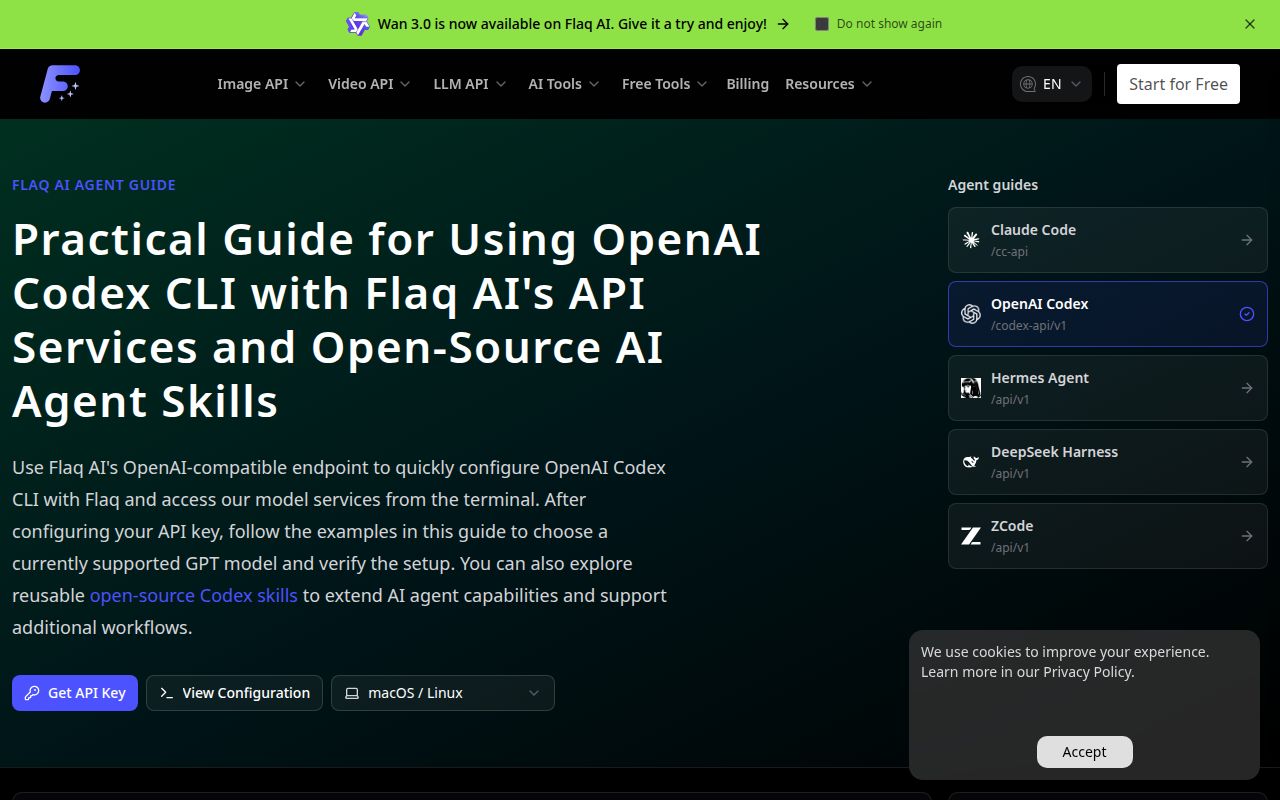Click the DeepSeek whale icon
This screenshot has height=800, width=1280.
[x=971, y=462]
